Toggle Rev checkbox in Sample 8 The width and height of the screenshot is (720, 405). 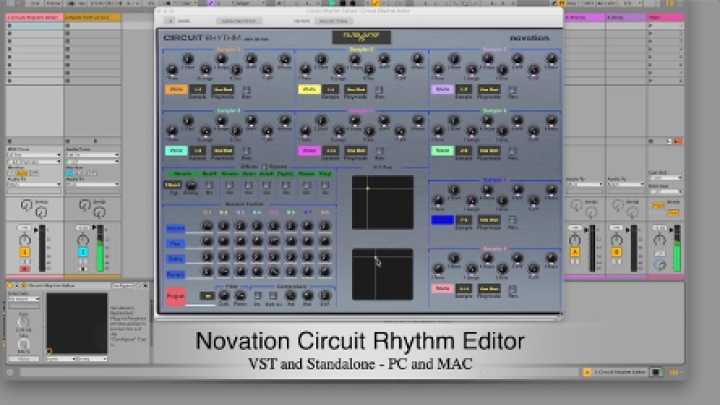pos(512,289)
